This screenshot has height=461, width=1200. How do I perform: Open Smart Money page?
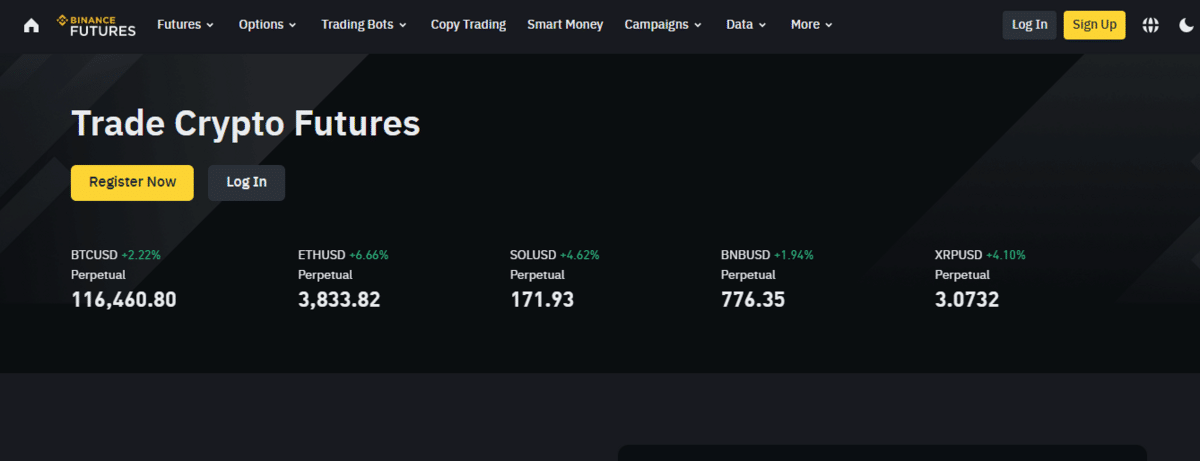pyautogui.click(x=565, y=25)
